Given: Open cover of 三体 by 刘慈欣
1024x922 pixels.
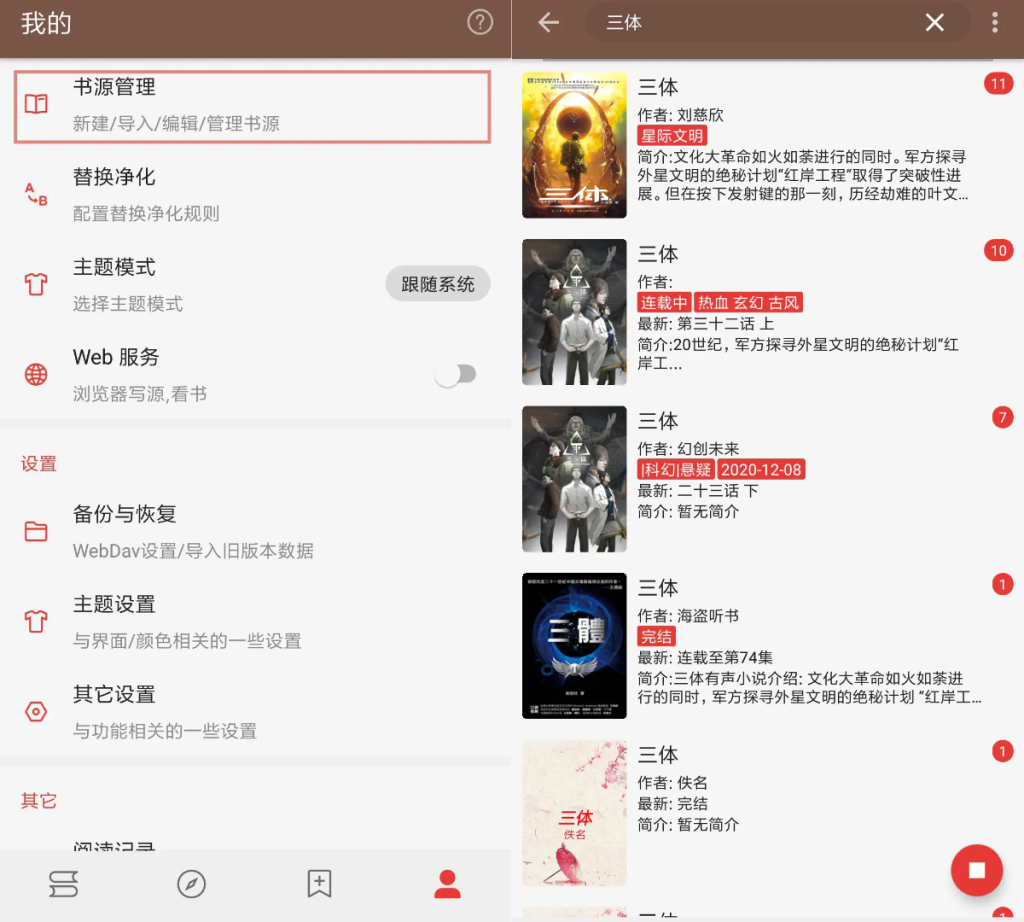Looking at the screenshot, I should pos(574,145).
